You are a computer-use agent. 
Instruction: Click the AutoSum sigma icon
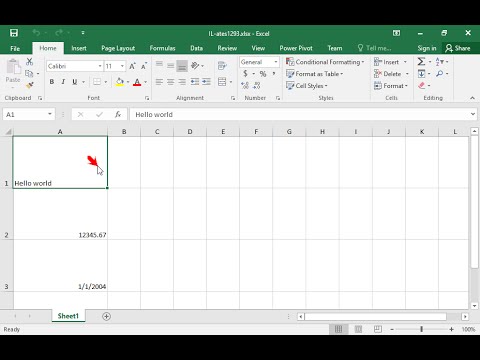[421, 62]
